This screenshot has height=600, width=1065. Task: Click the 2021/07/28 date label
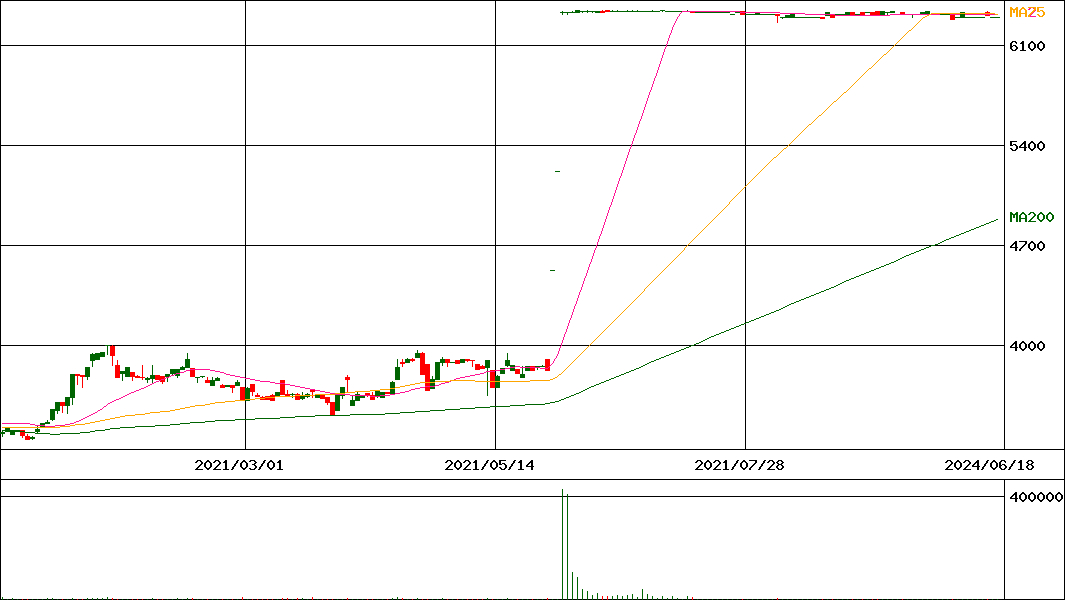739,465
